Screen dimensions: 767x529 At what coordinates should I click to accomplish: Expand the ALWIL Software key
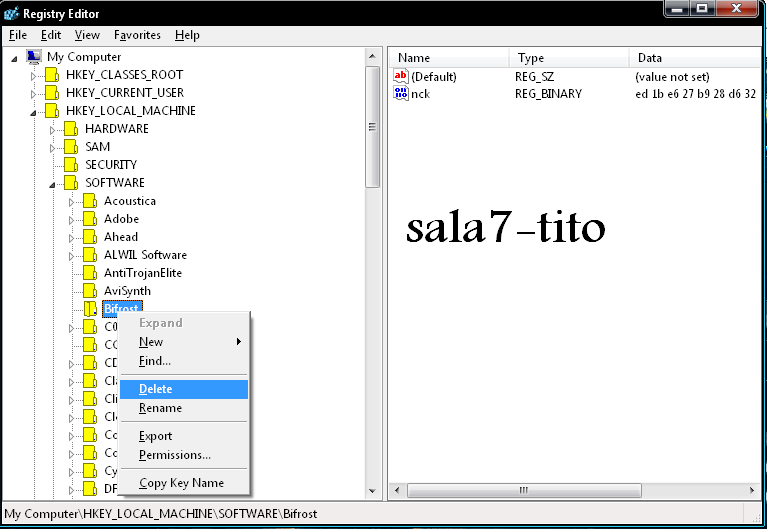71,256
